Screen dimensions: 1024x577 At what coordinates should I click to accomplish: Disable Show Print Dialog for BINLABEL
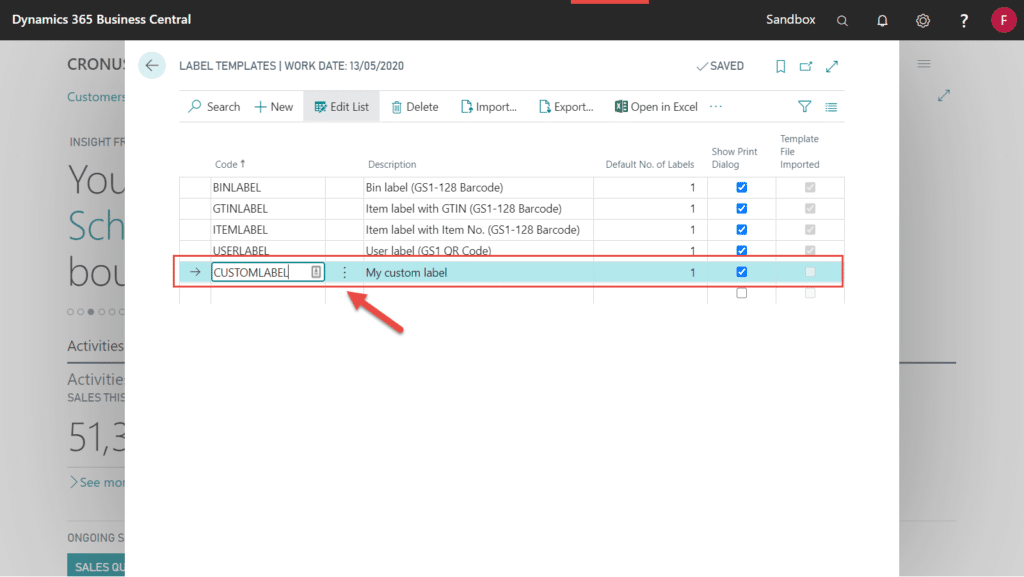pyautogui.click(x=741, y=187)
